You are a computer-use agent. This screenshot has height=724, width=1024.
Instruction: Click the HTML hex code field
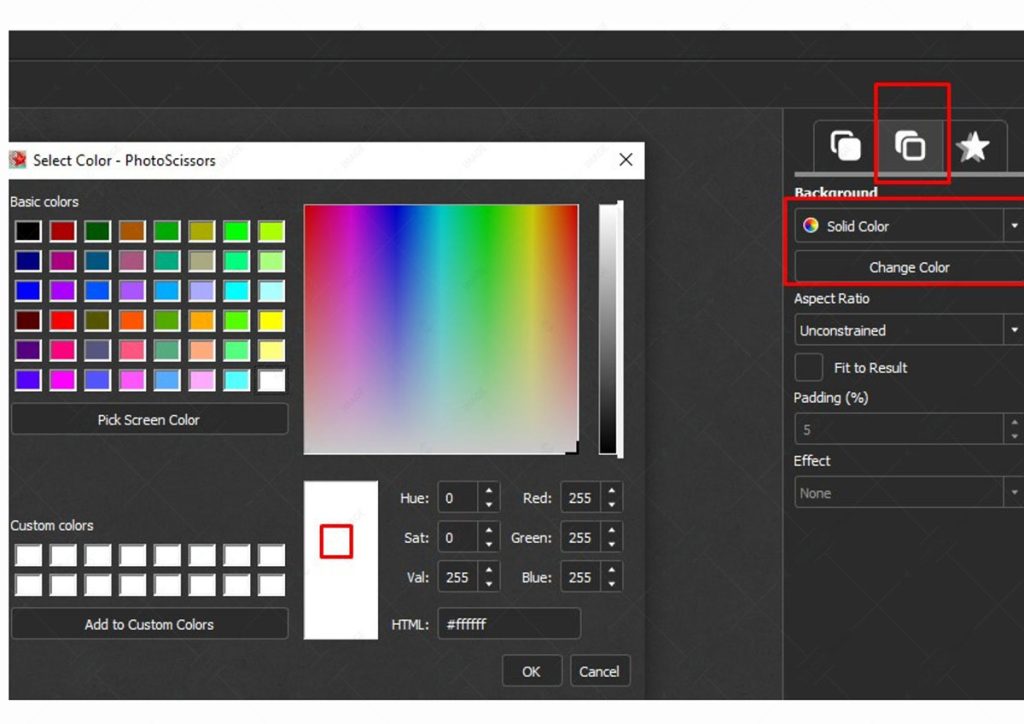(x=508, y=623)
